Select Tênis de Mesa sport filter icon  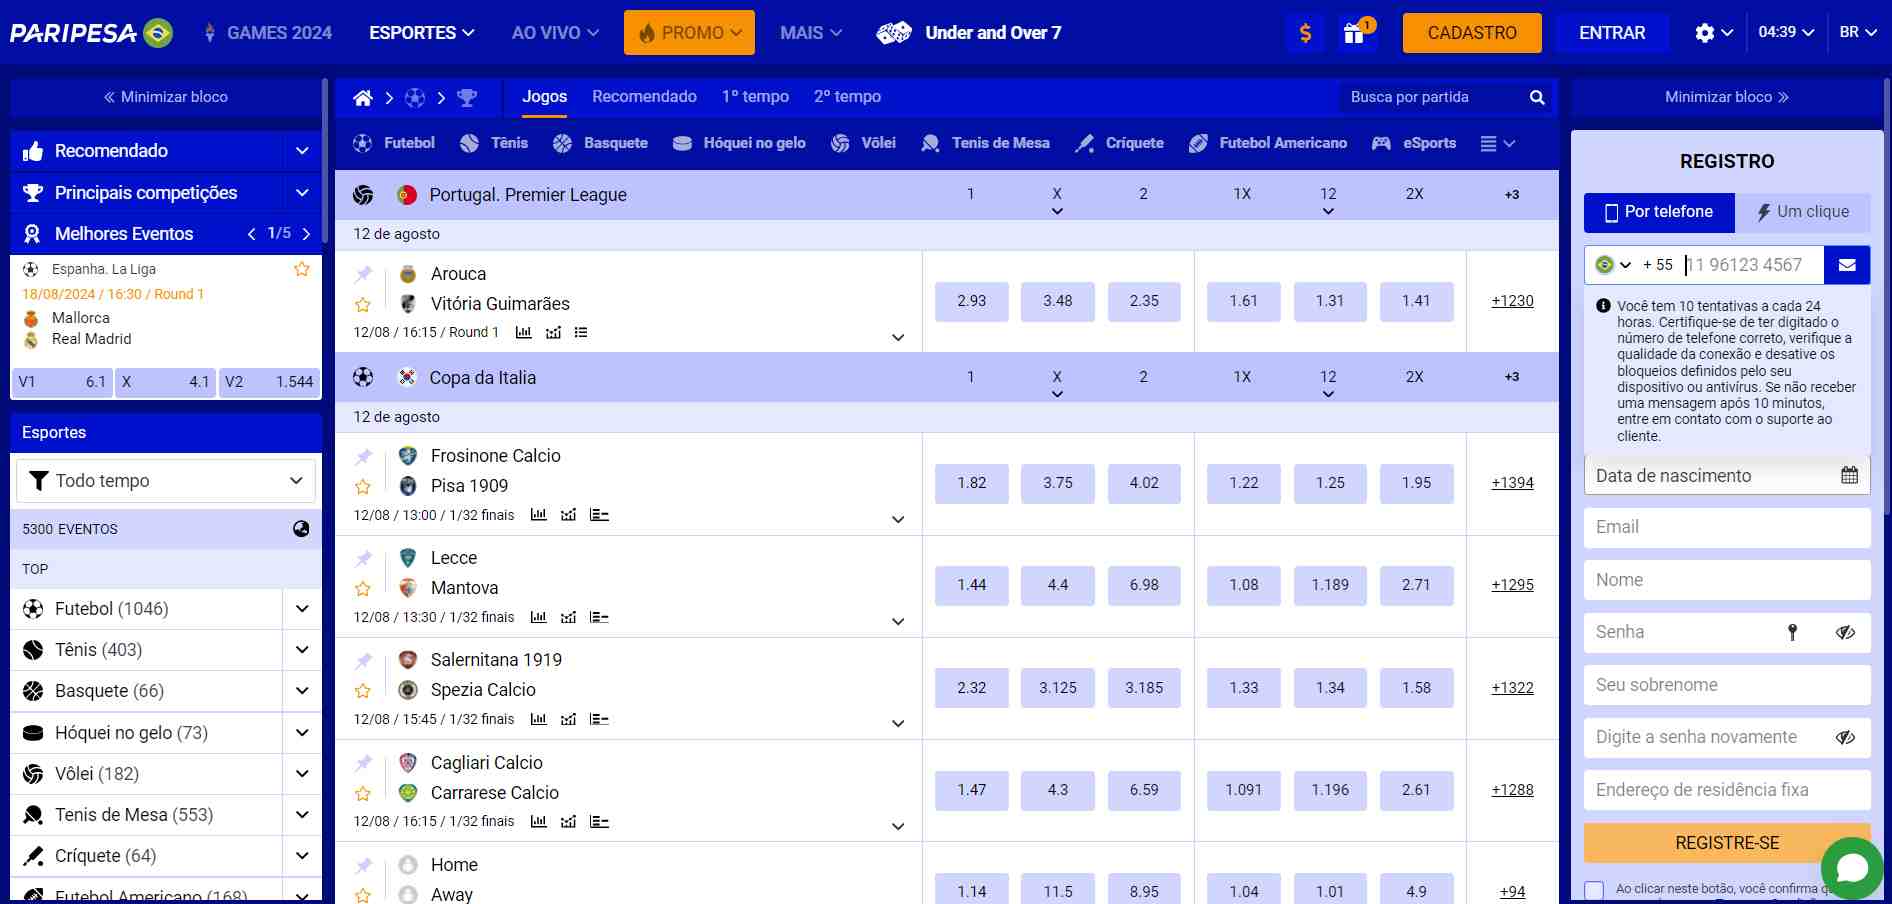[x=930, y=143]
